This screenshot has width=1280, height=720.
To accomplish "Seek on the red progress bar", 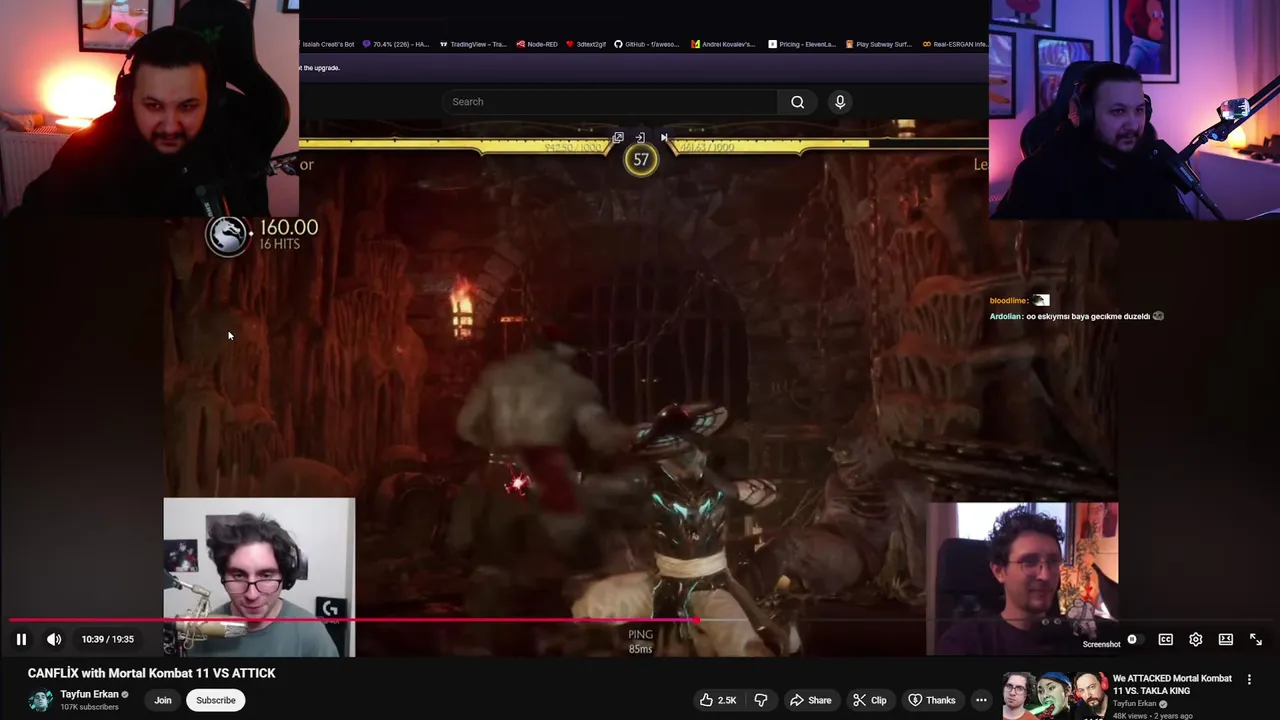I will (640, 620).
